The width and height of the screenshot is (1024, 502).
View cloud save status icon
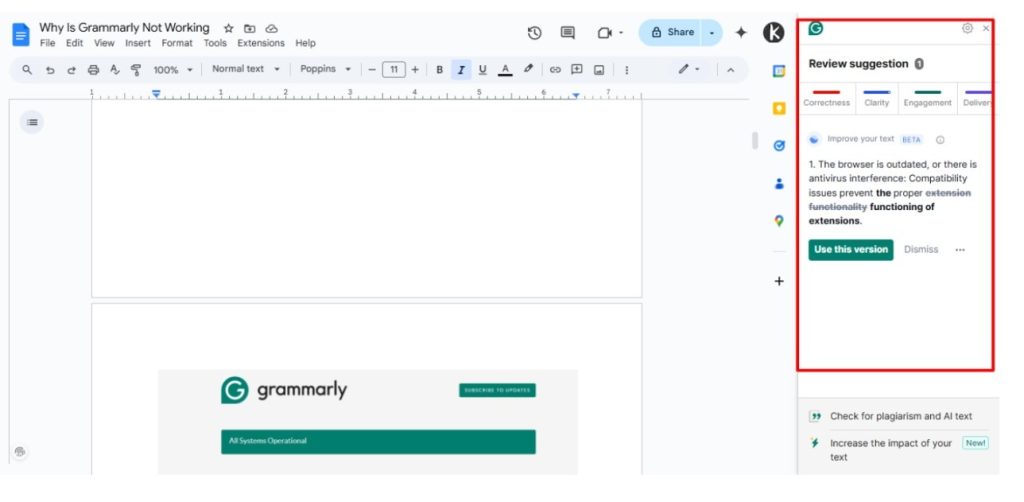[272, 29]
